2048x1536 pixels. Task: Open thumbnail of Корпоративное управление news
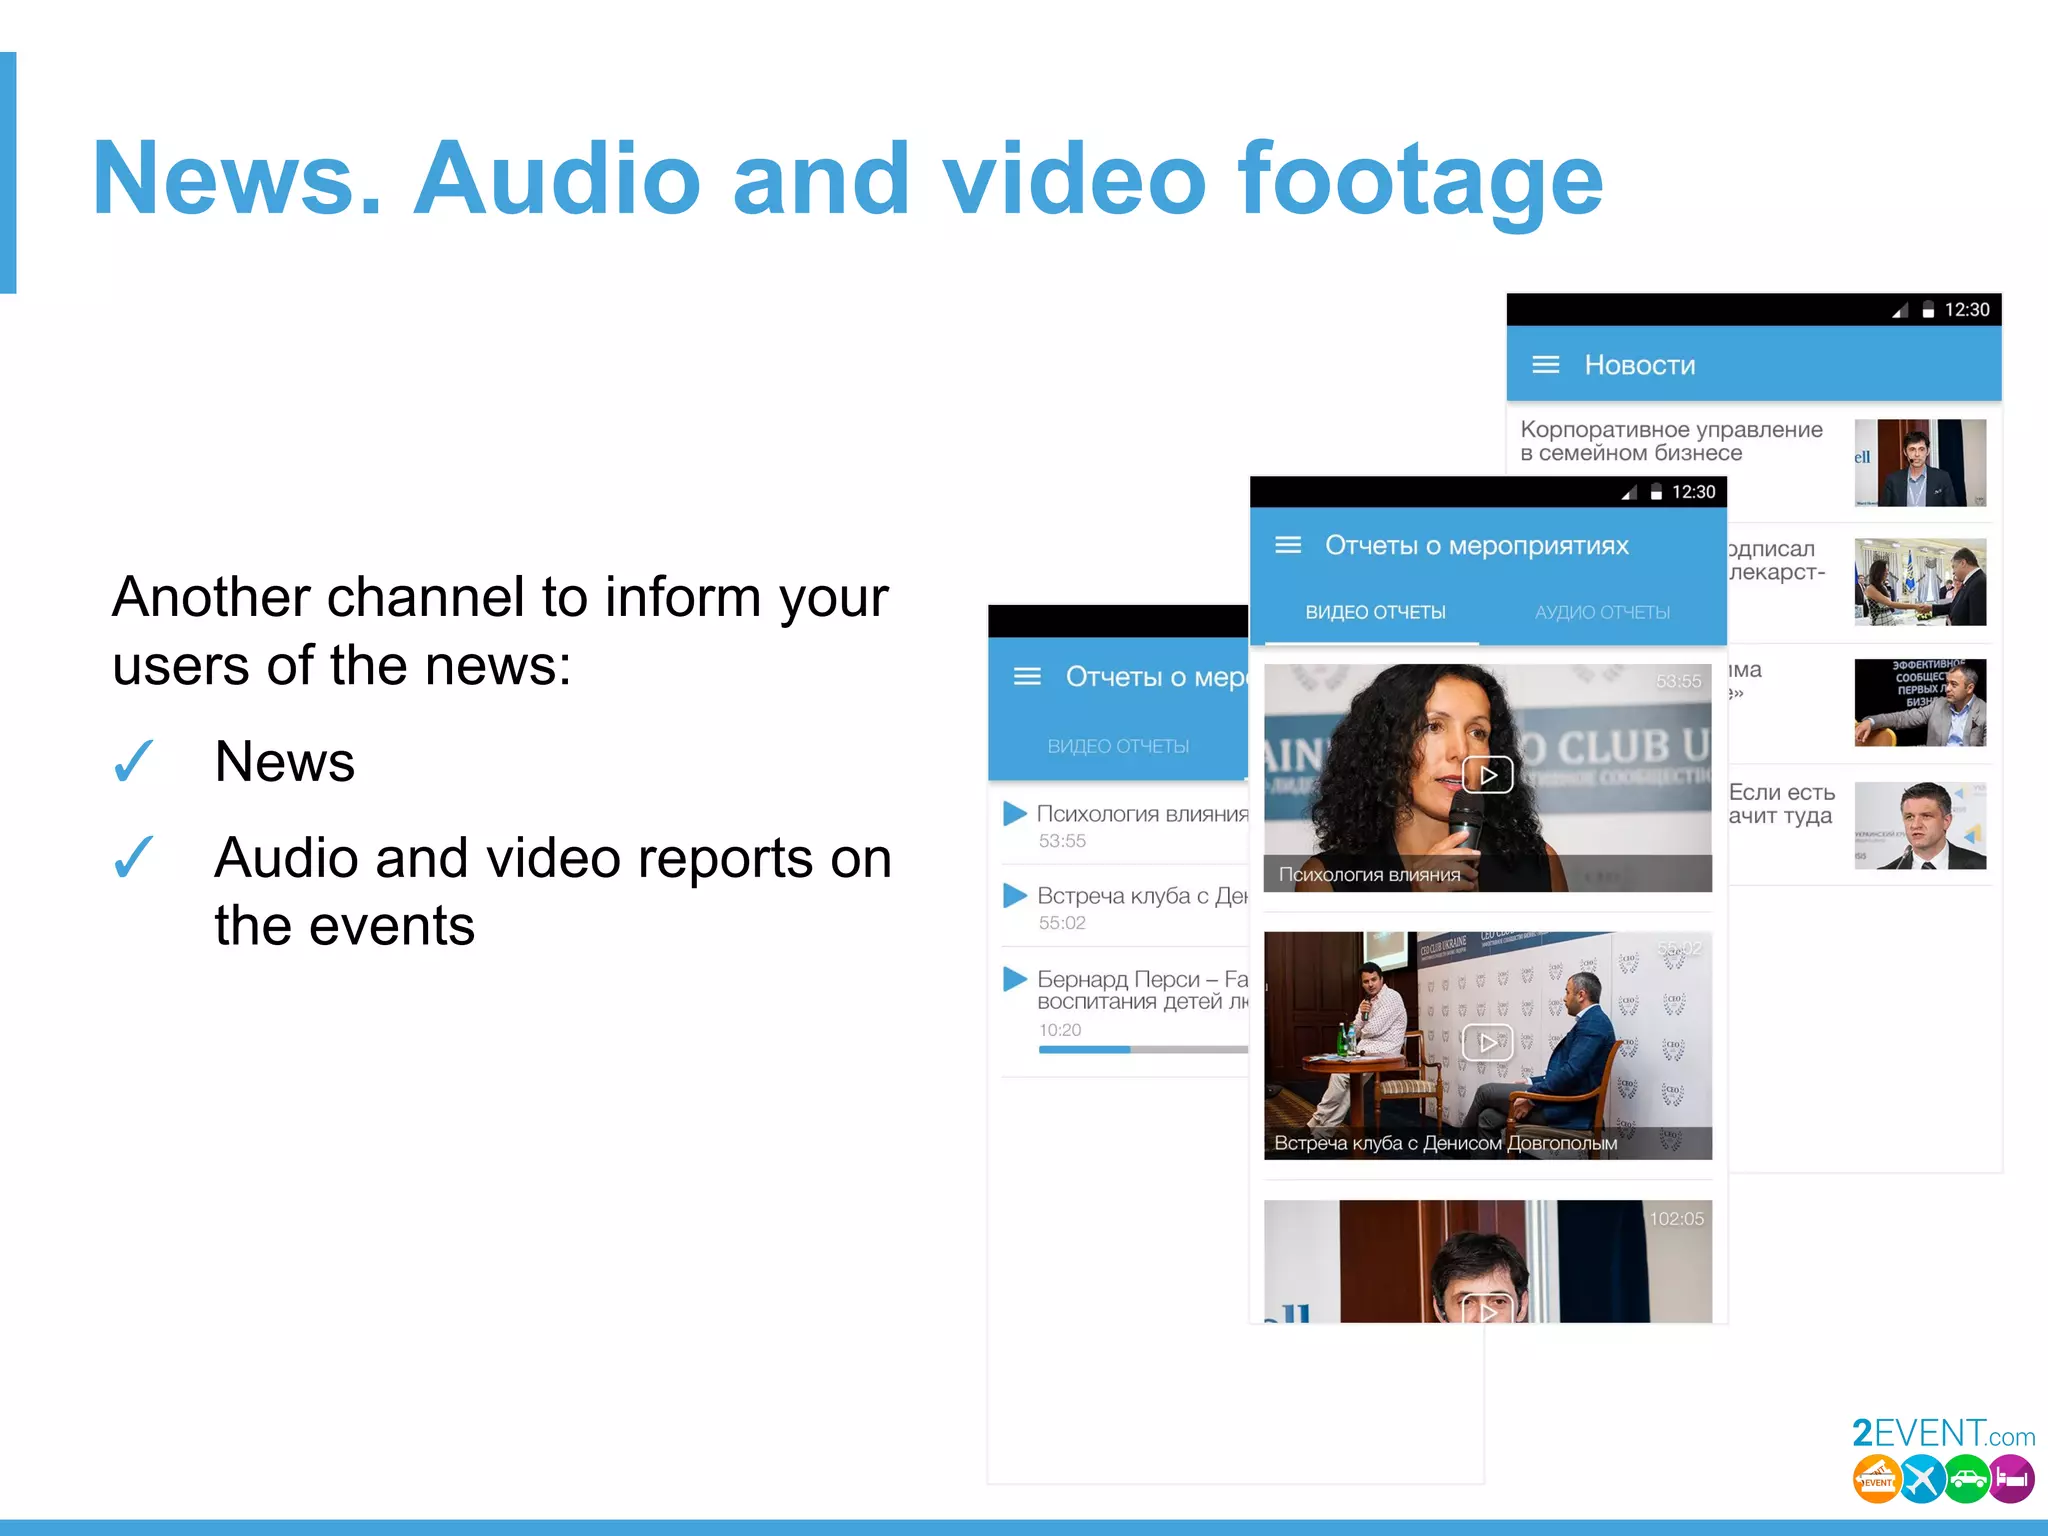click(1920, 462)
